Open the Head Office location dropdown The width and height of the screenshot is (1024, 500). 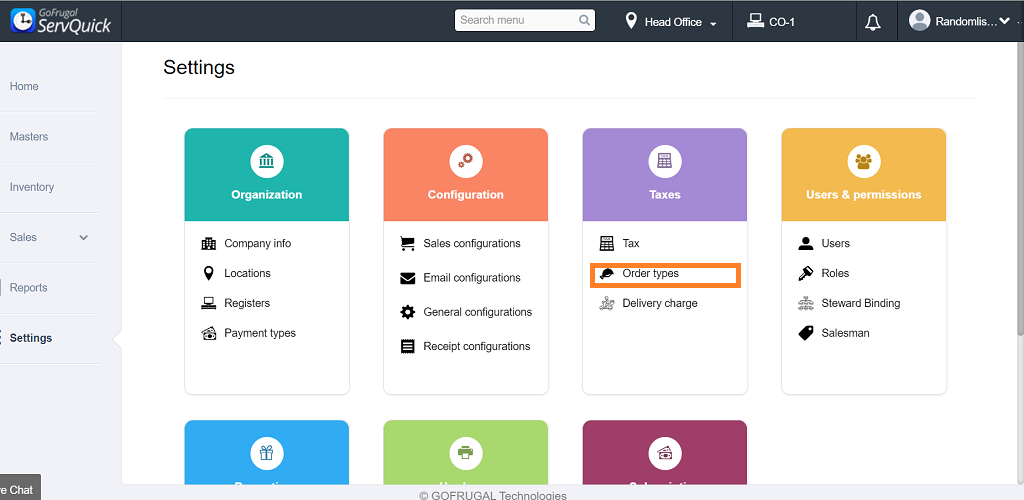tap(672, 22)
